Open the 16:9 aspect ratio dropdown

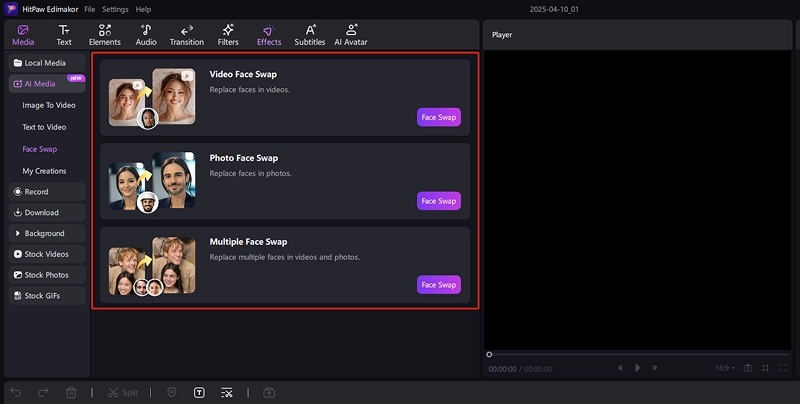[725, 368]
